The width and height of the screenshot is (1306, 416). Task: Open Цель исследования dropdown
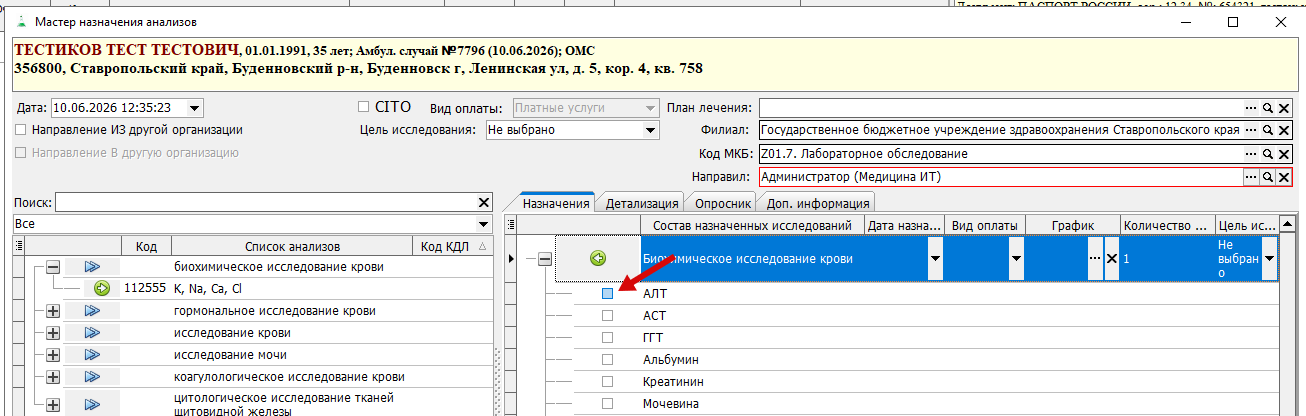pos(648,130)
